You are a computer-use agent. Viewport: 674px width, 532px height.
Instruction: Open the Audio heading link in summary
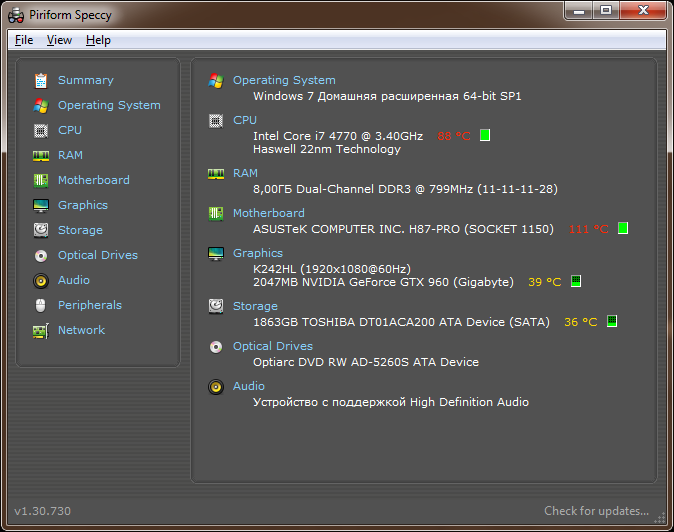(249, 386)
